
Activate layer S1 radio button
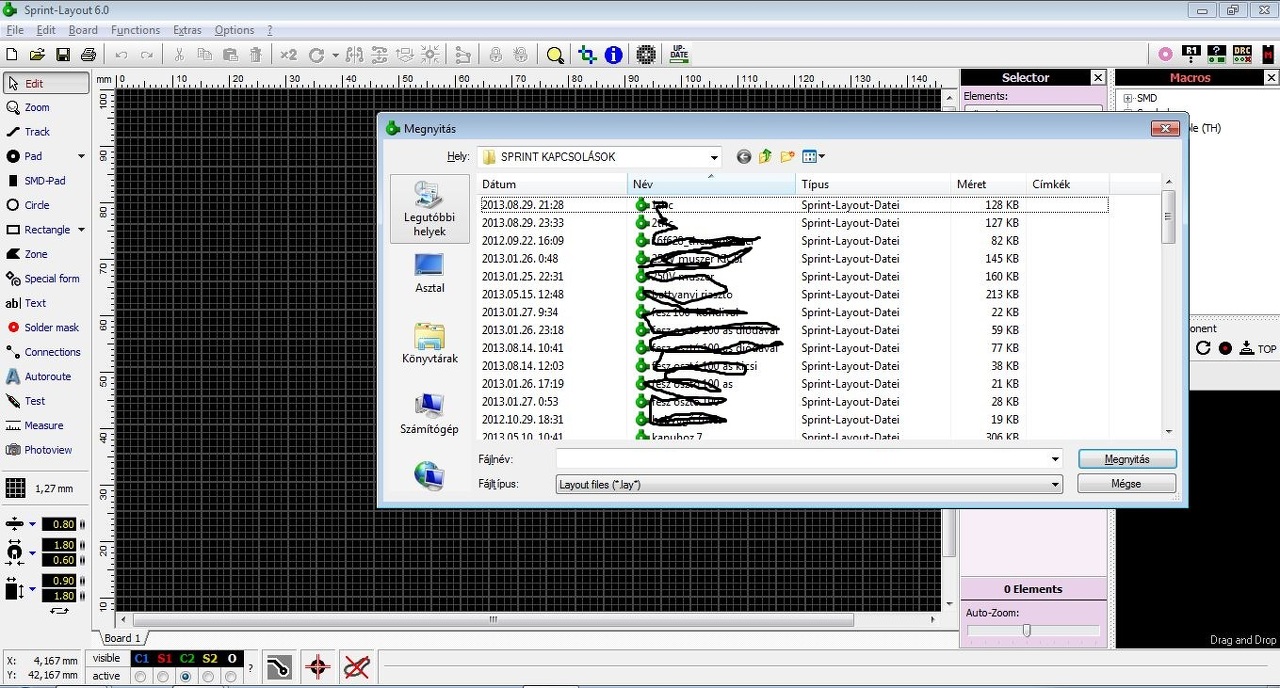pos(163,677)
